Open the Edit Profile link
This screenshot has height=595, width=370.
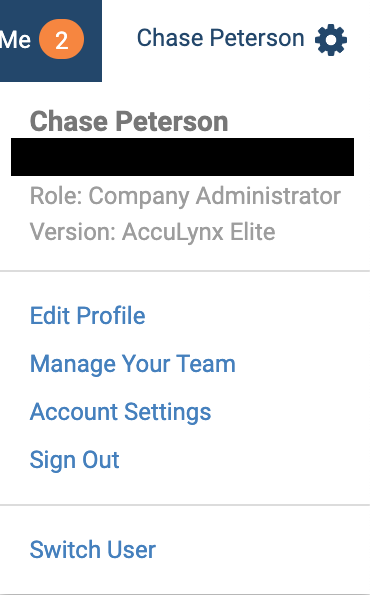pos(87,316)
